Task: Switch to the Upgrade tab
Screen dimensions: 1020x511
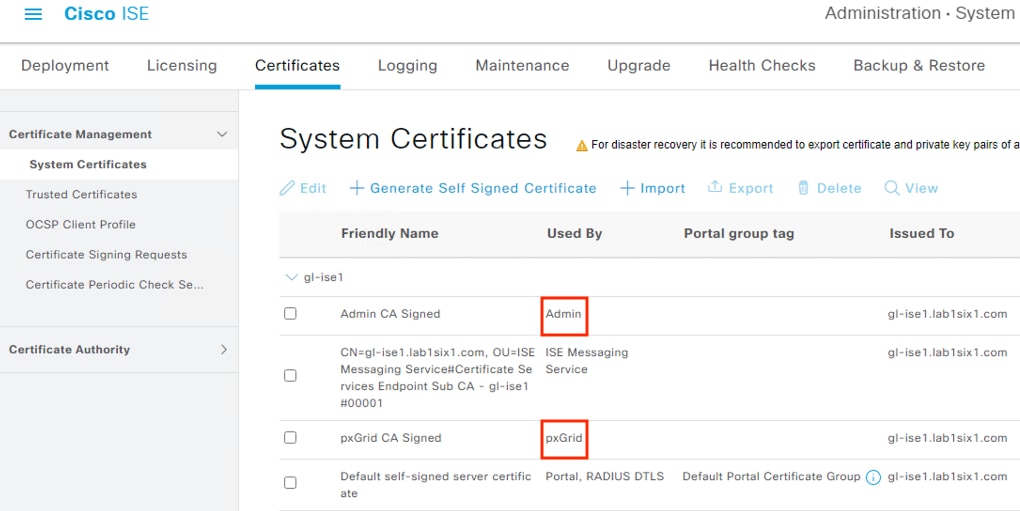Action: pyautogui.click(x=639, y=66)
